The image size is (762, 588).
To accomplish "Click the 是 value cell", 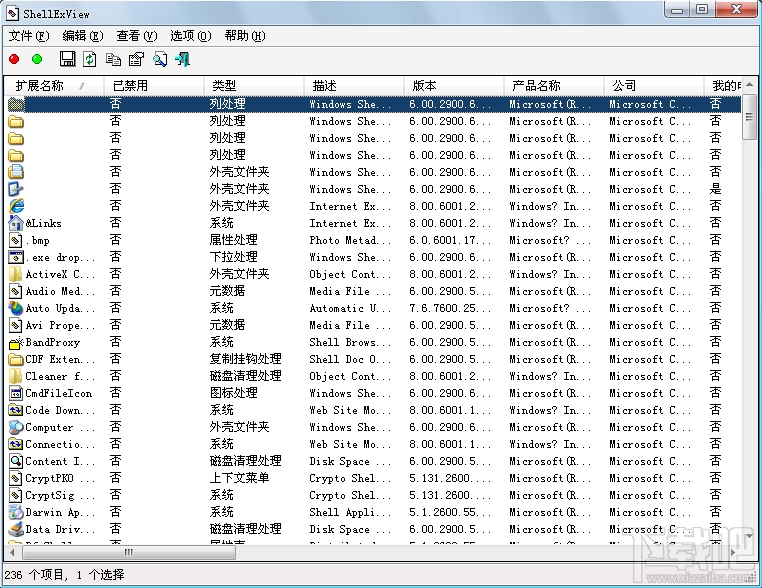I will 715,189.
